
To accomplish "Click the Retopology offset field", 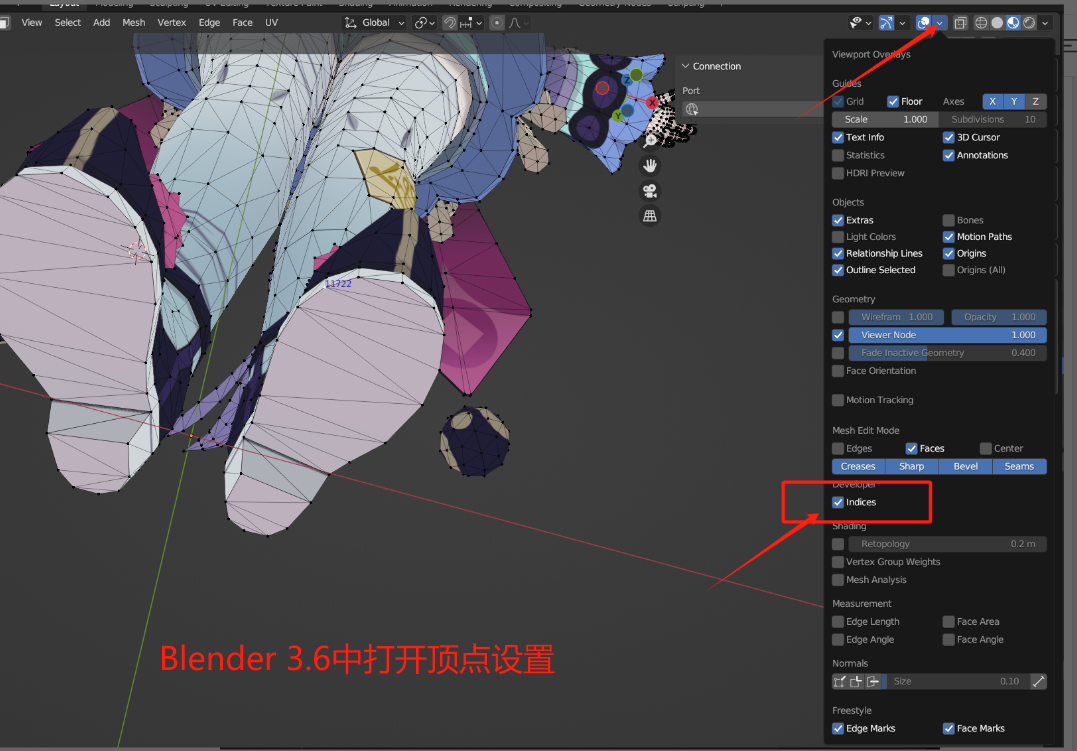I will point(948,544).
